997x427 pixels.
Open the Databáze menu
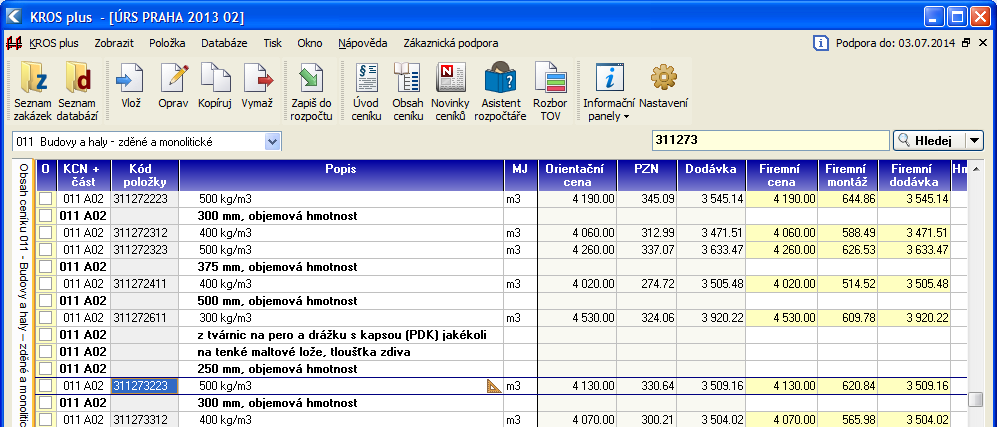click(x=224, y=44)
